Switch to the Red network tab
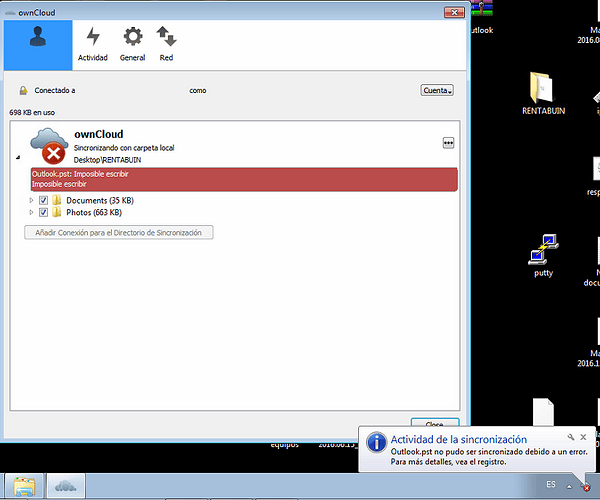 point(166,44)
